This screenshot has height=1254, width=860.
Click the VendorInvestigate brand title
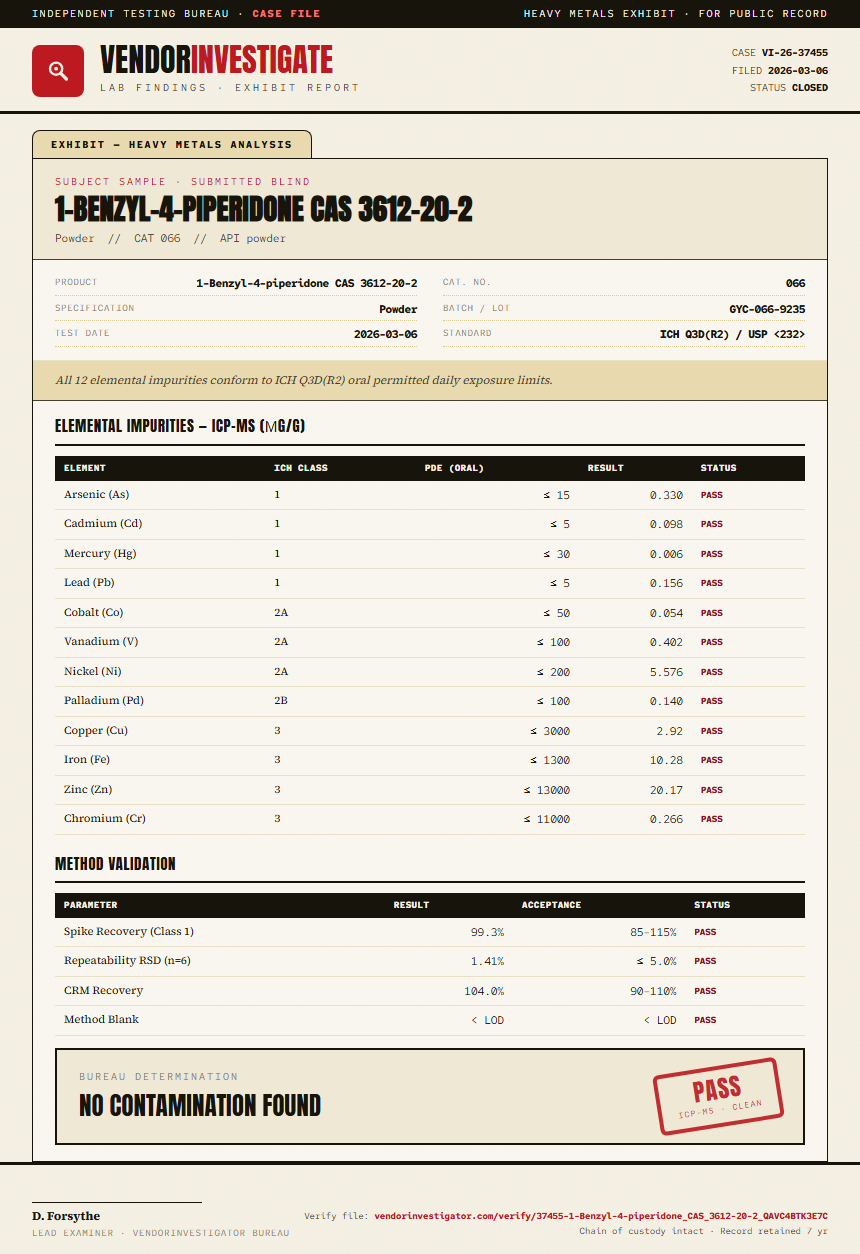point(216,60)
